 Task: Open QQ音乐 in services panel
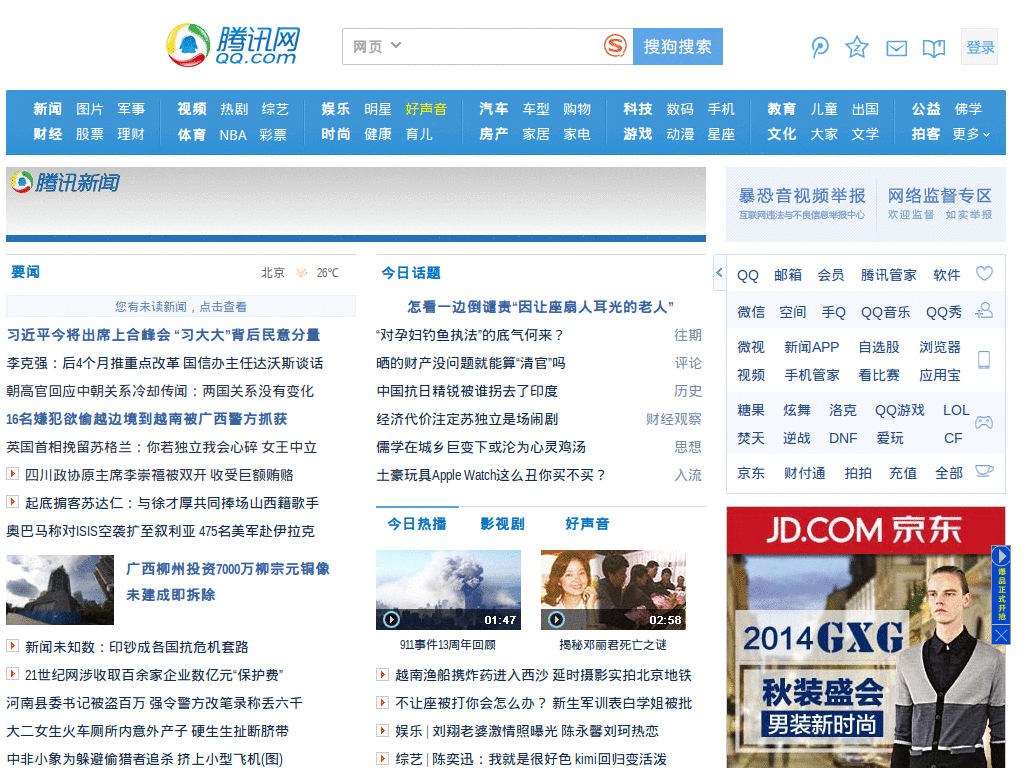[x=886, y=312]
